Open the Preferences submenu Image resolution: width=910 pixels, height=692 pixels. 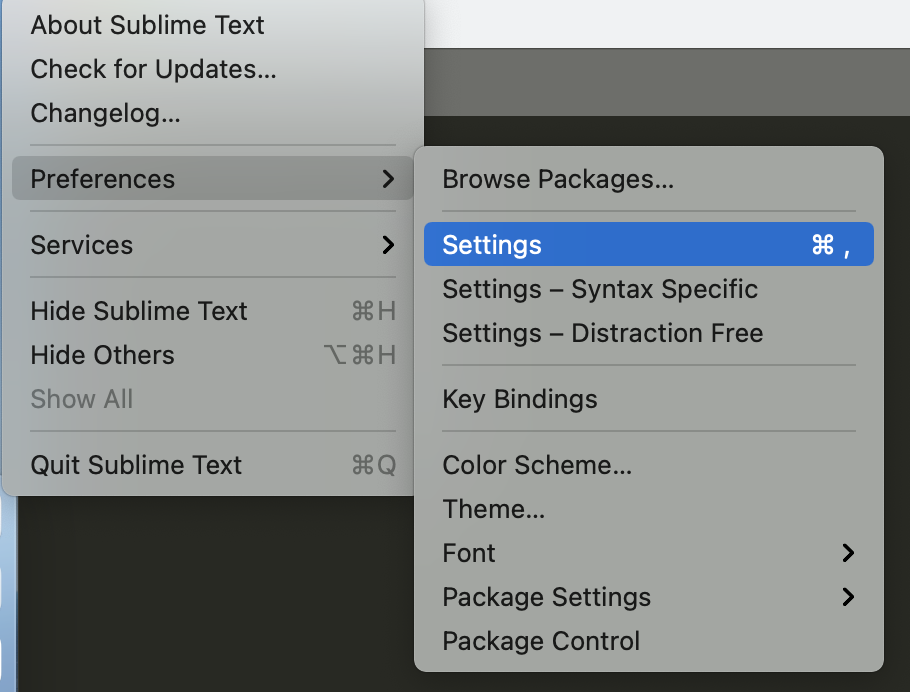(101, 178)
